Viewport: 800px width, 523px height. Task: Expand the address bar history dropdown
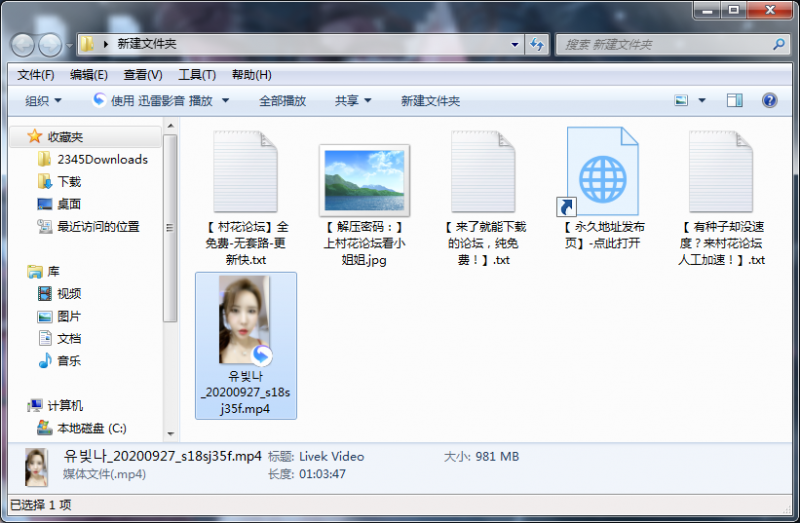pos(515,44)
